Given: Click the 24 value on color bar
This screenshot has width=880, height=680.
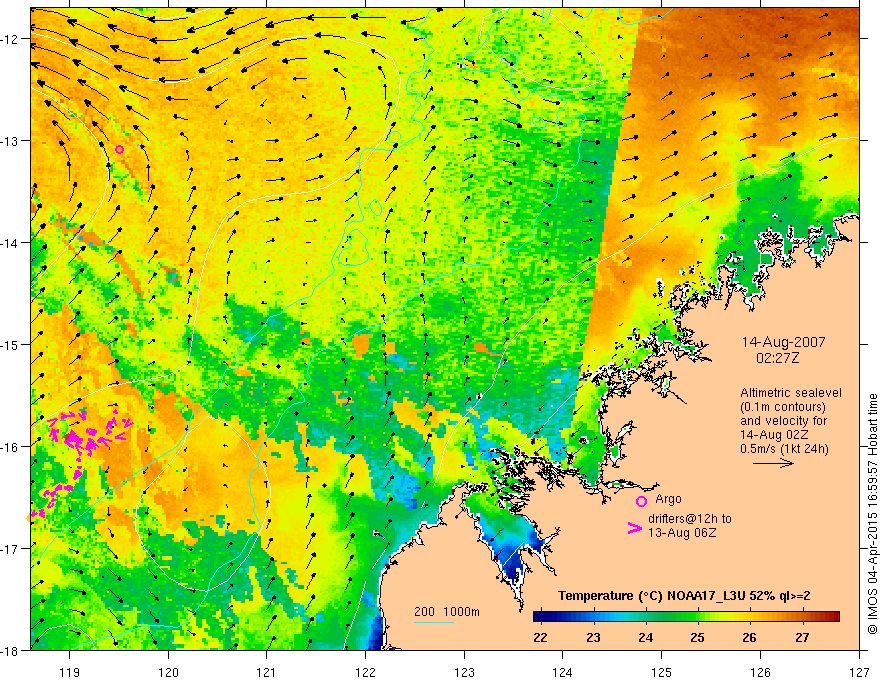Looking at the screenshot, I should click(645, 637).
